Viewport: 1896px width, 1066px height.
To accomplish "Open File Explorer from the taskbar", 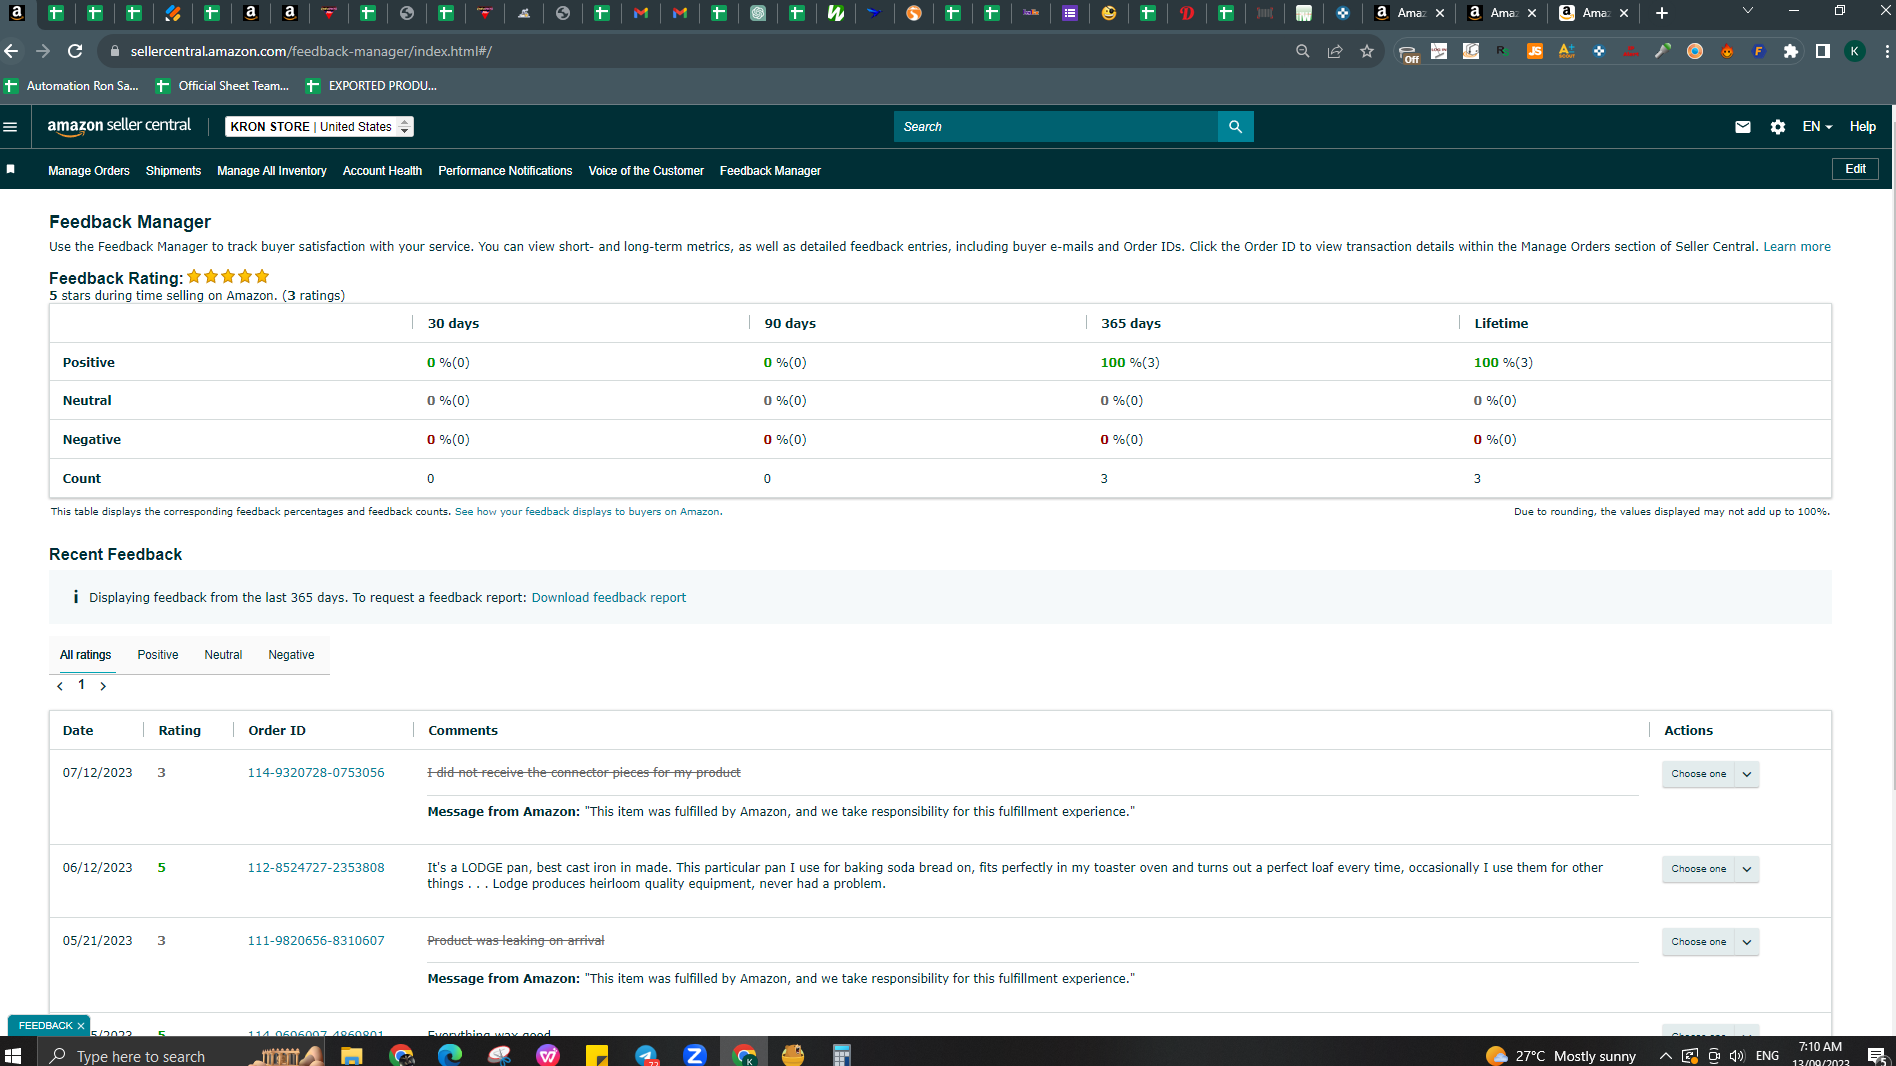I will tap(351, 1055).
